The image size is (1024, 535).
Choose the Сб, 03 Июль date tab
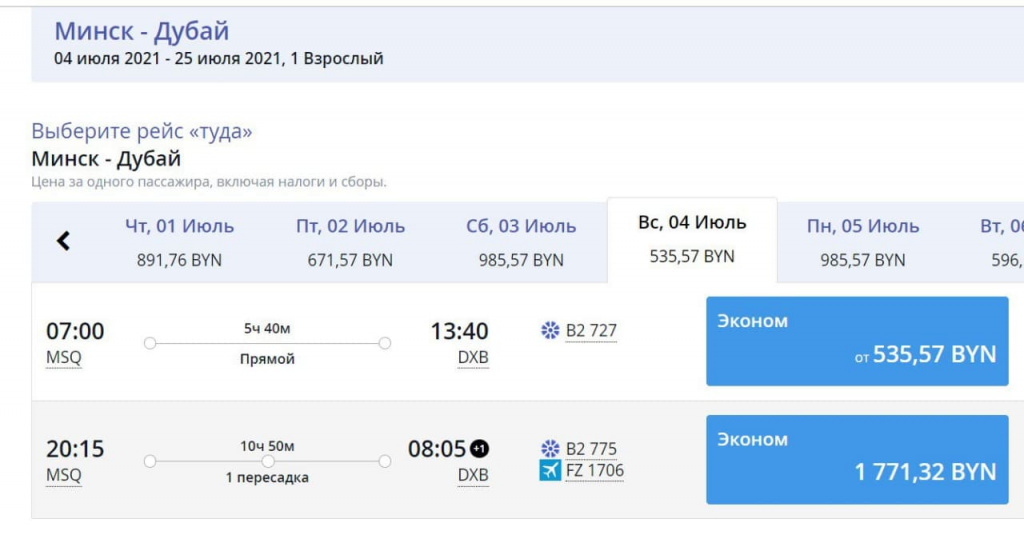click(x=521, y=242)
